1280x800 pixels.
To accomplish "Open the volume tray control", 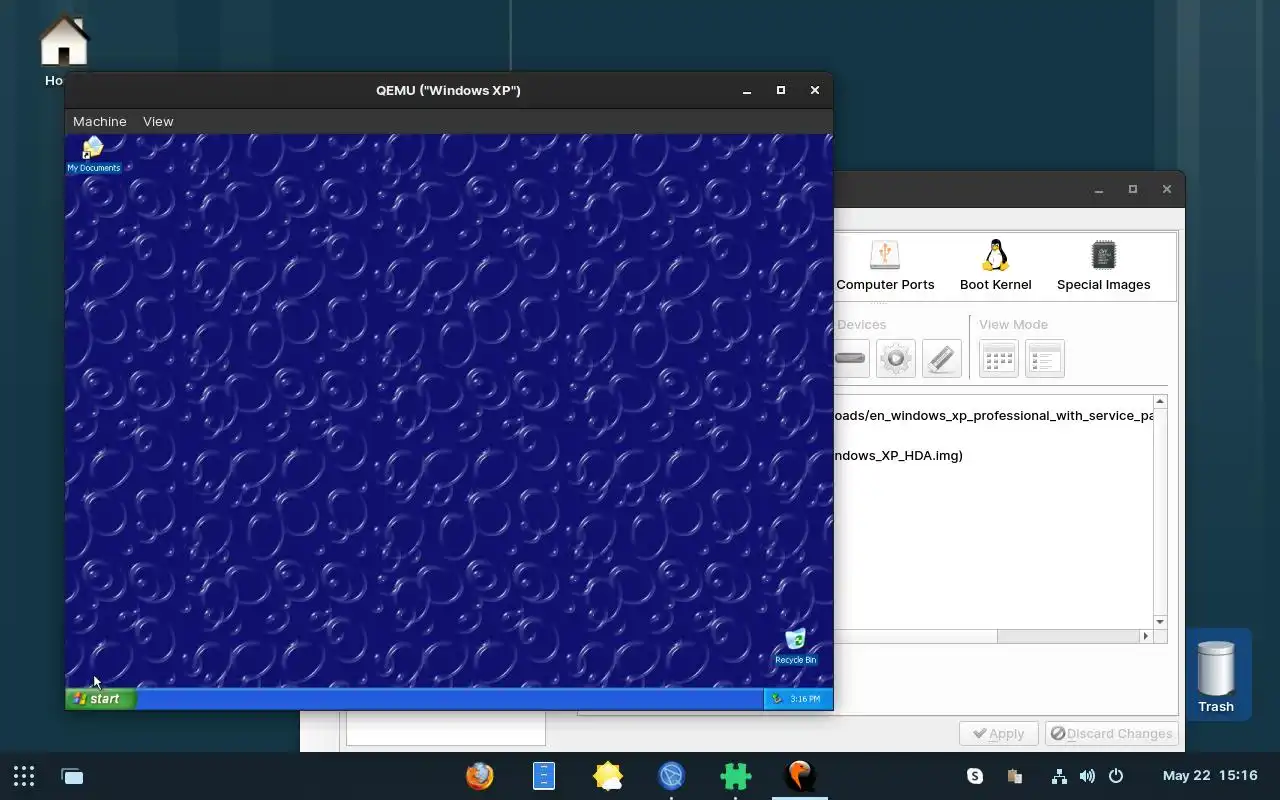I will (1087, 776).
